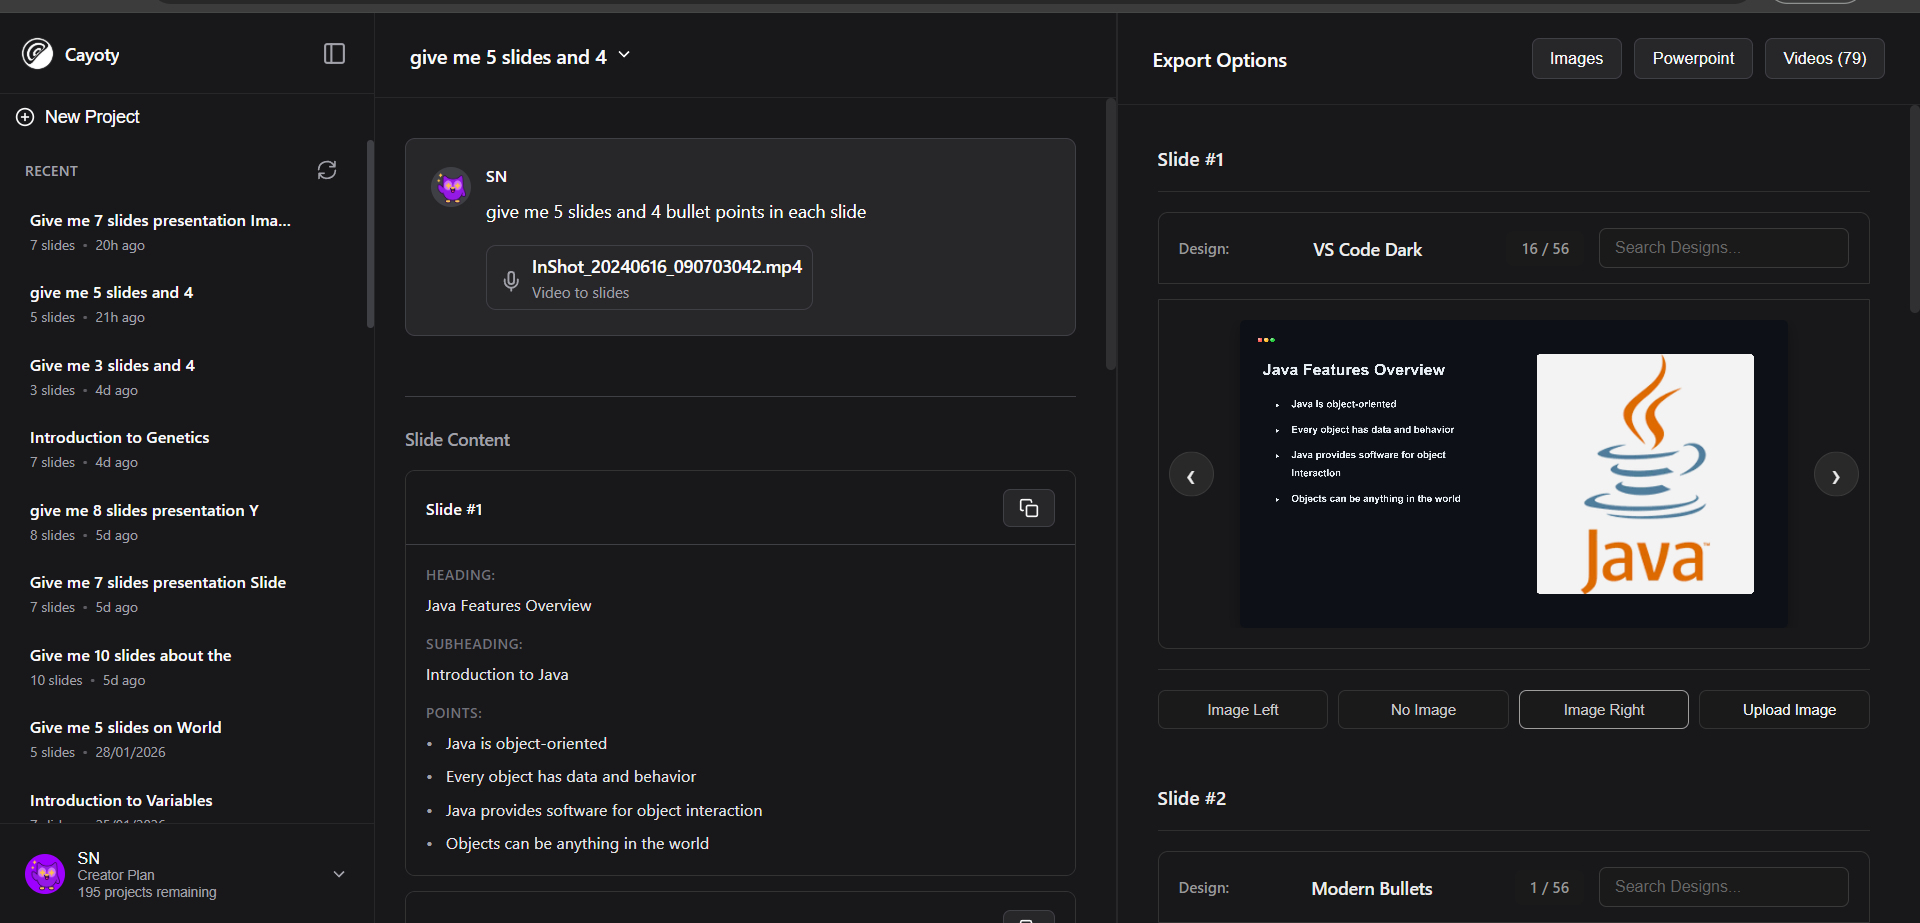
Task: Click the Cayoty logo icon
Action: pyautogui.click(x=38, y=54)
